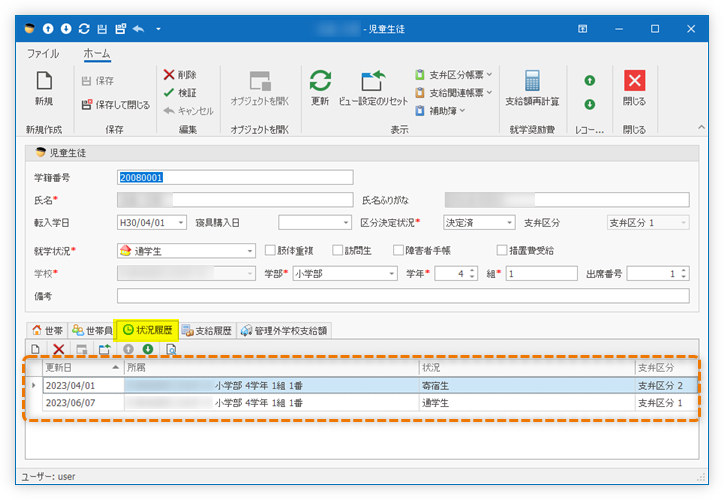Run 検証 validation

(180, 93)
